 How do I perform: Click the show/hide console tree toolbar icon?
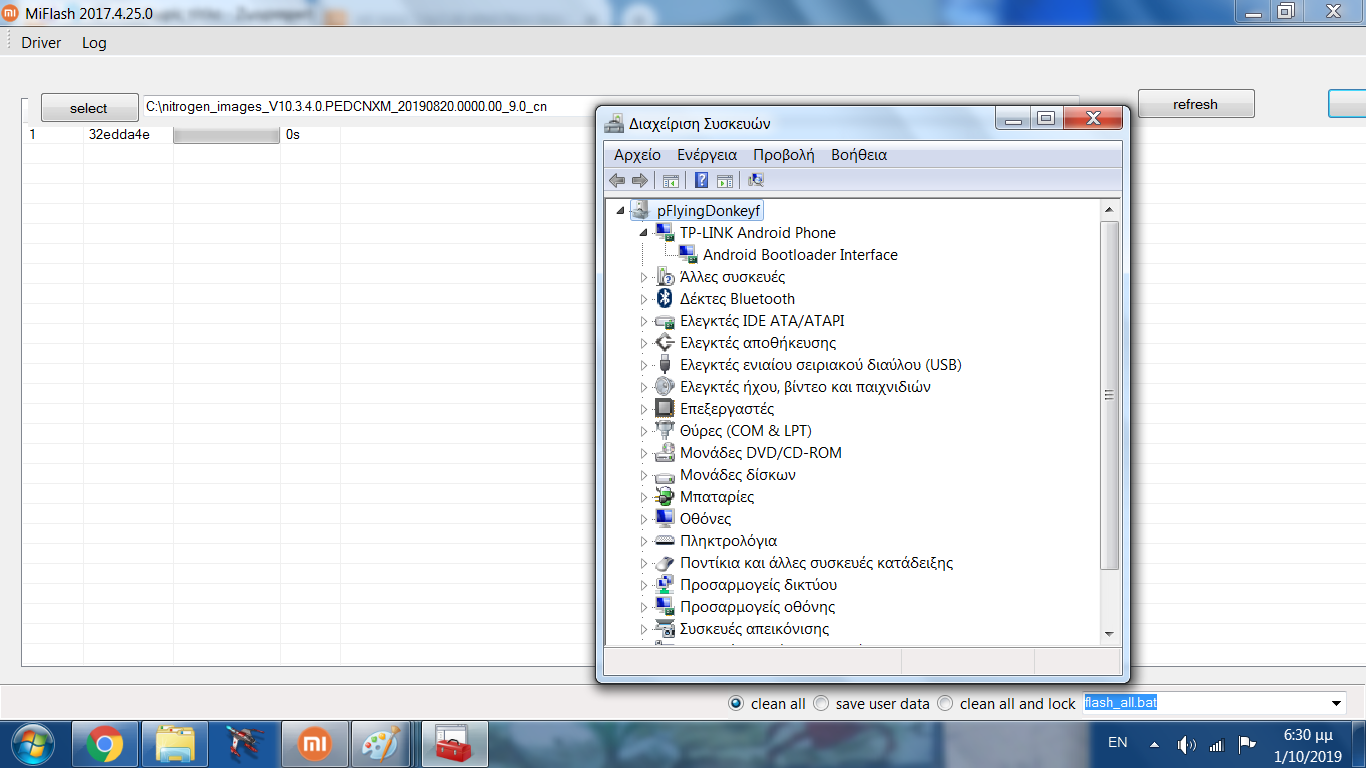tap(671, 180)
